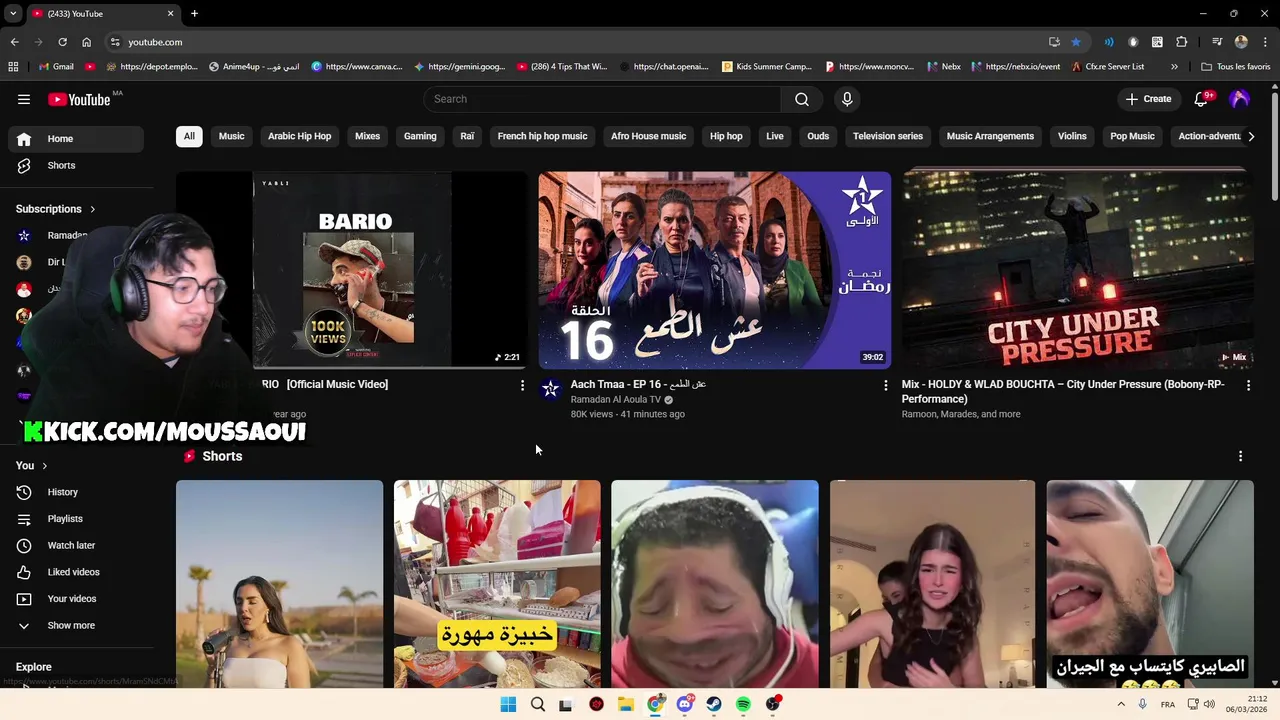Image resolution: width=1280 pixels, height=720 pixels.
Task: Open Liked videos in the sidebar
Action: point(76,572)
